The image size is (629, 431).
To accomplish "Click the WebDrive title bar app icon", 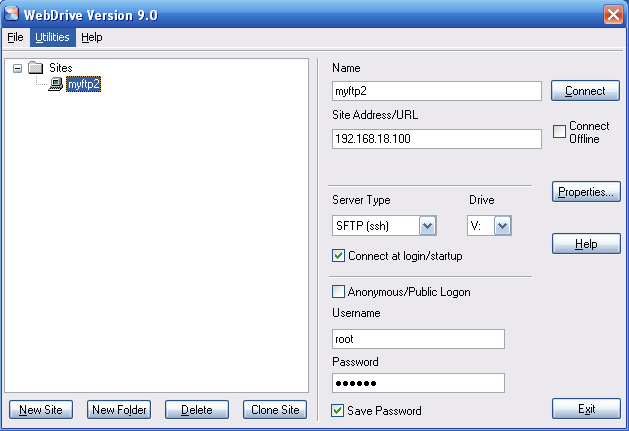I will [12, 14].
